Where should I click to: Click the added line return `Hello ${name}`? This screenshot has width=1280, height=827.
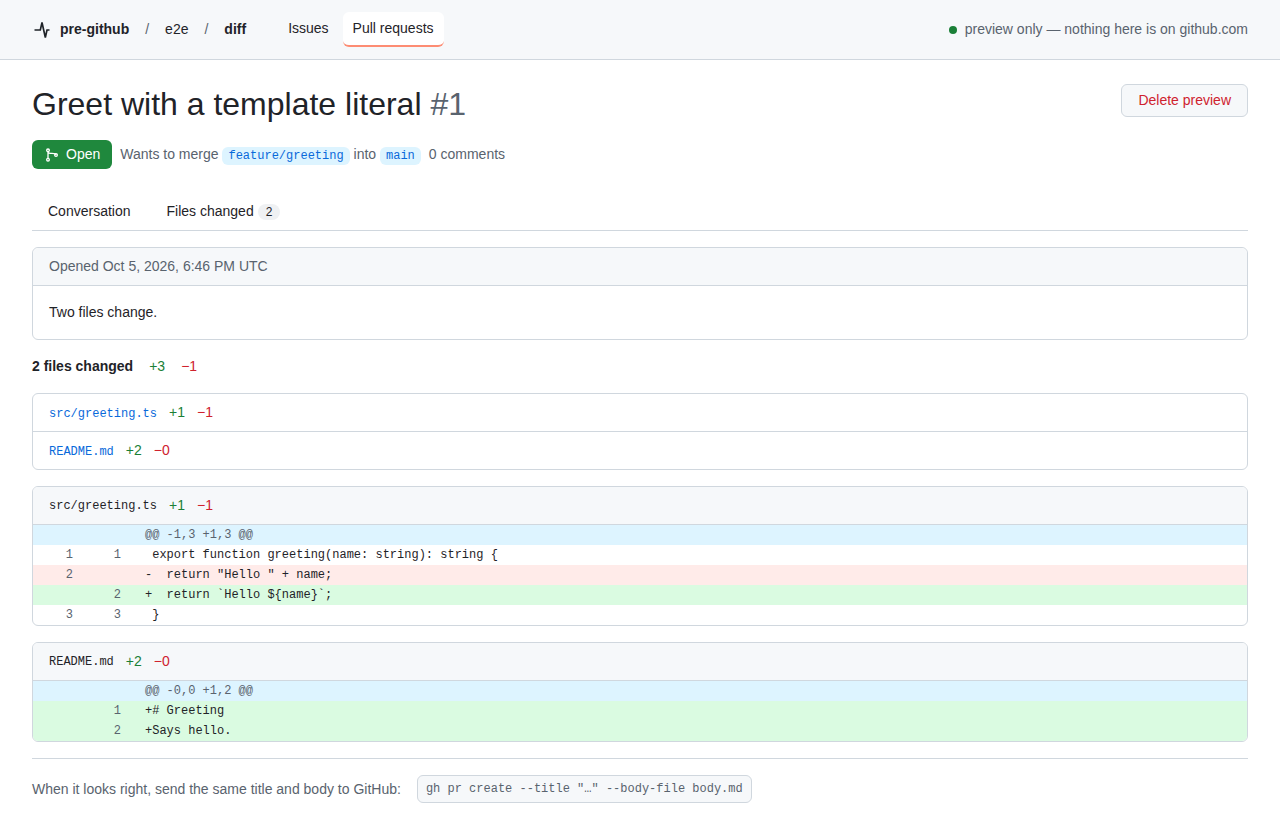(x=640, y=594)
